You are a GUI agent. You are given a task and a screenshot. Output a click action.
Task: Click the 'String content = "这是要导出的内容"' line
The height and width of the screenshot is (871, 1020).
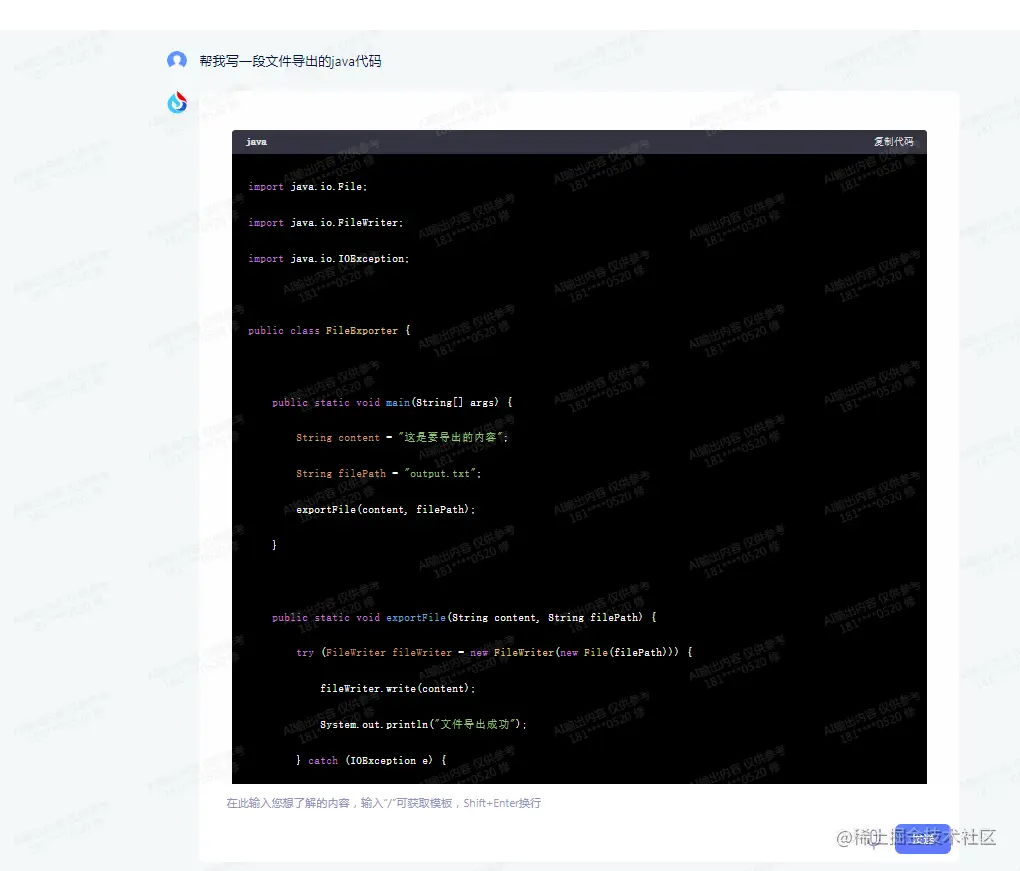coord(402,438)
